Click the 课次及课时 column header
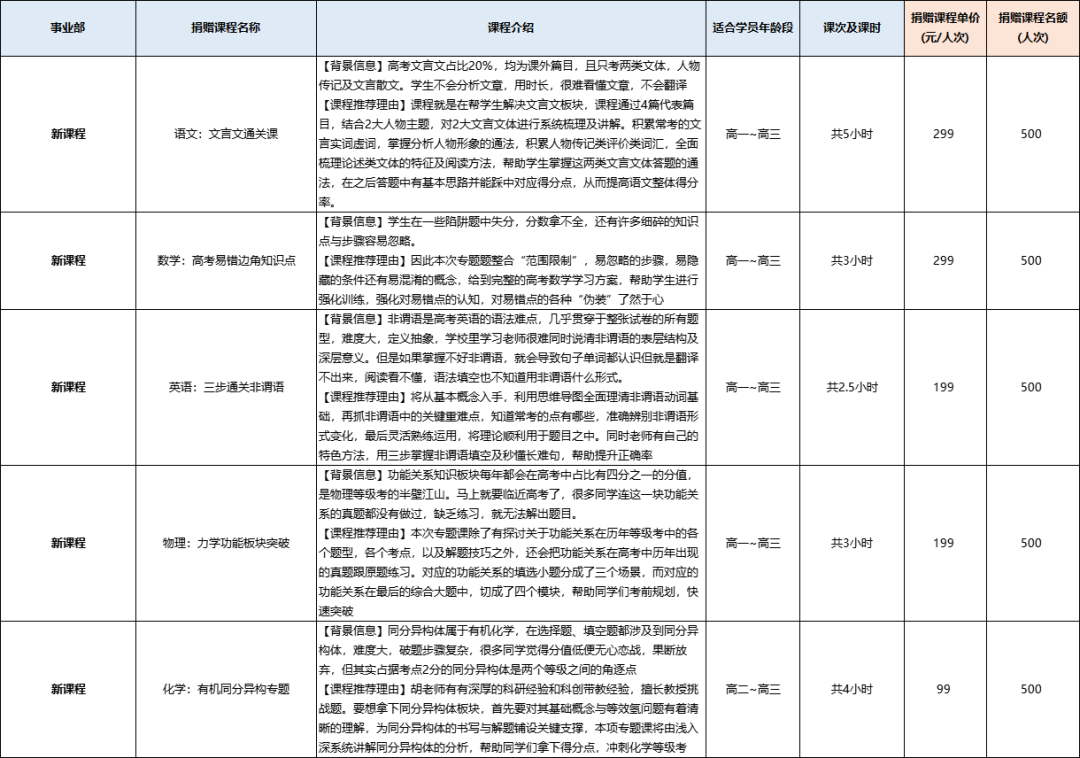This screenshot has width=1080, height=758. coord(851,28)
